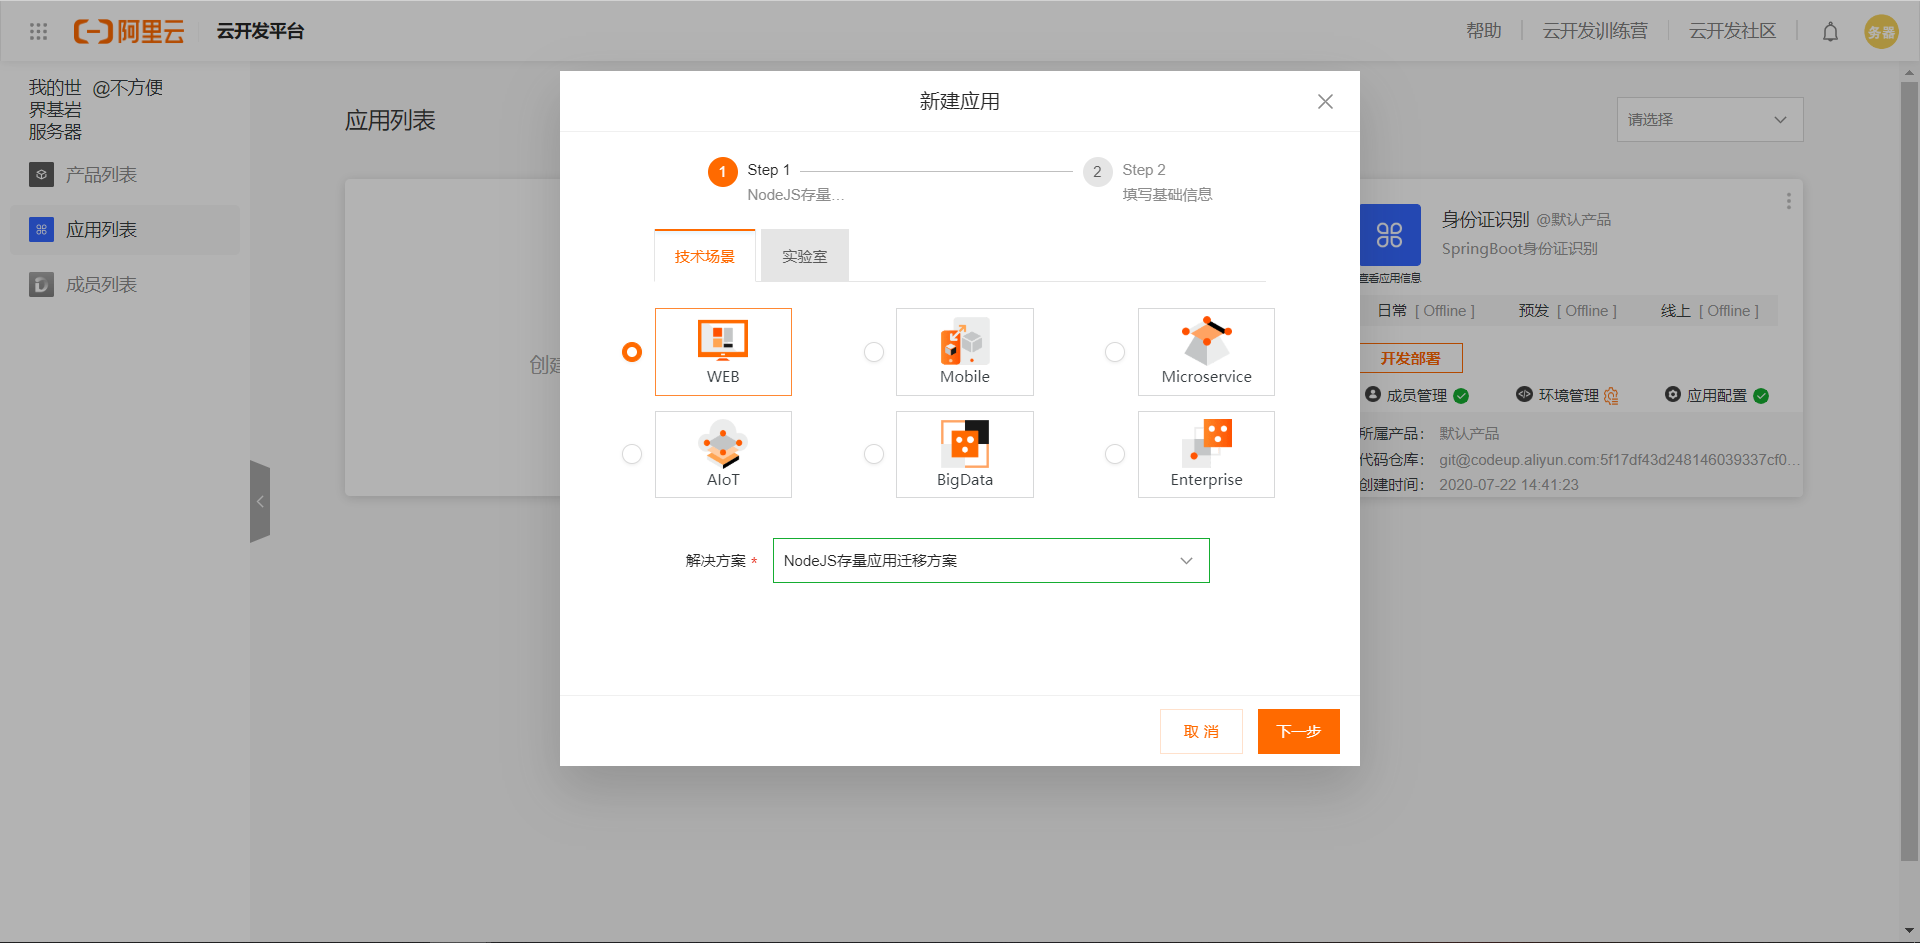Select the Enterprise radio button
1920x943 pixels.
(1115, 454)
